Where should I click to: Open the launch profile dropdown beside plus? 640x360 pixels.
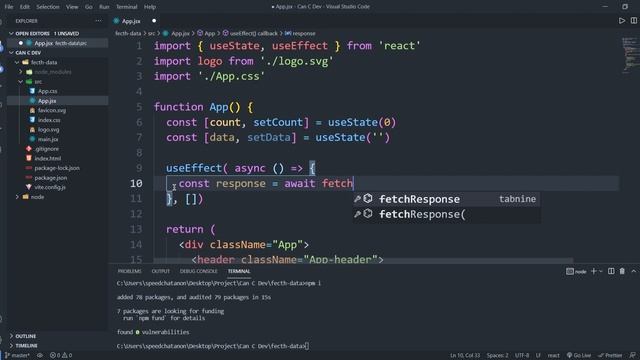[601, 271]
